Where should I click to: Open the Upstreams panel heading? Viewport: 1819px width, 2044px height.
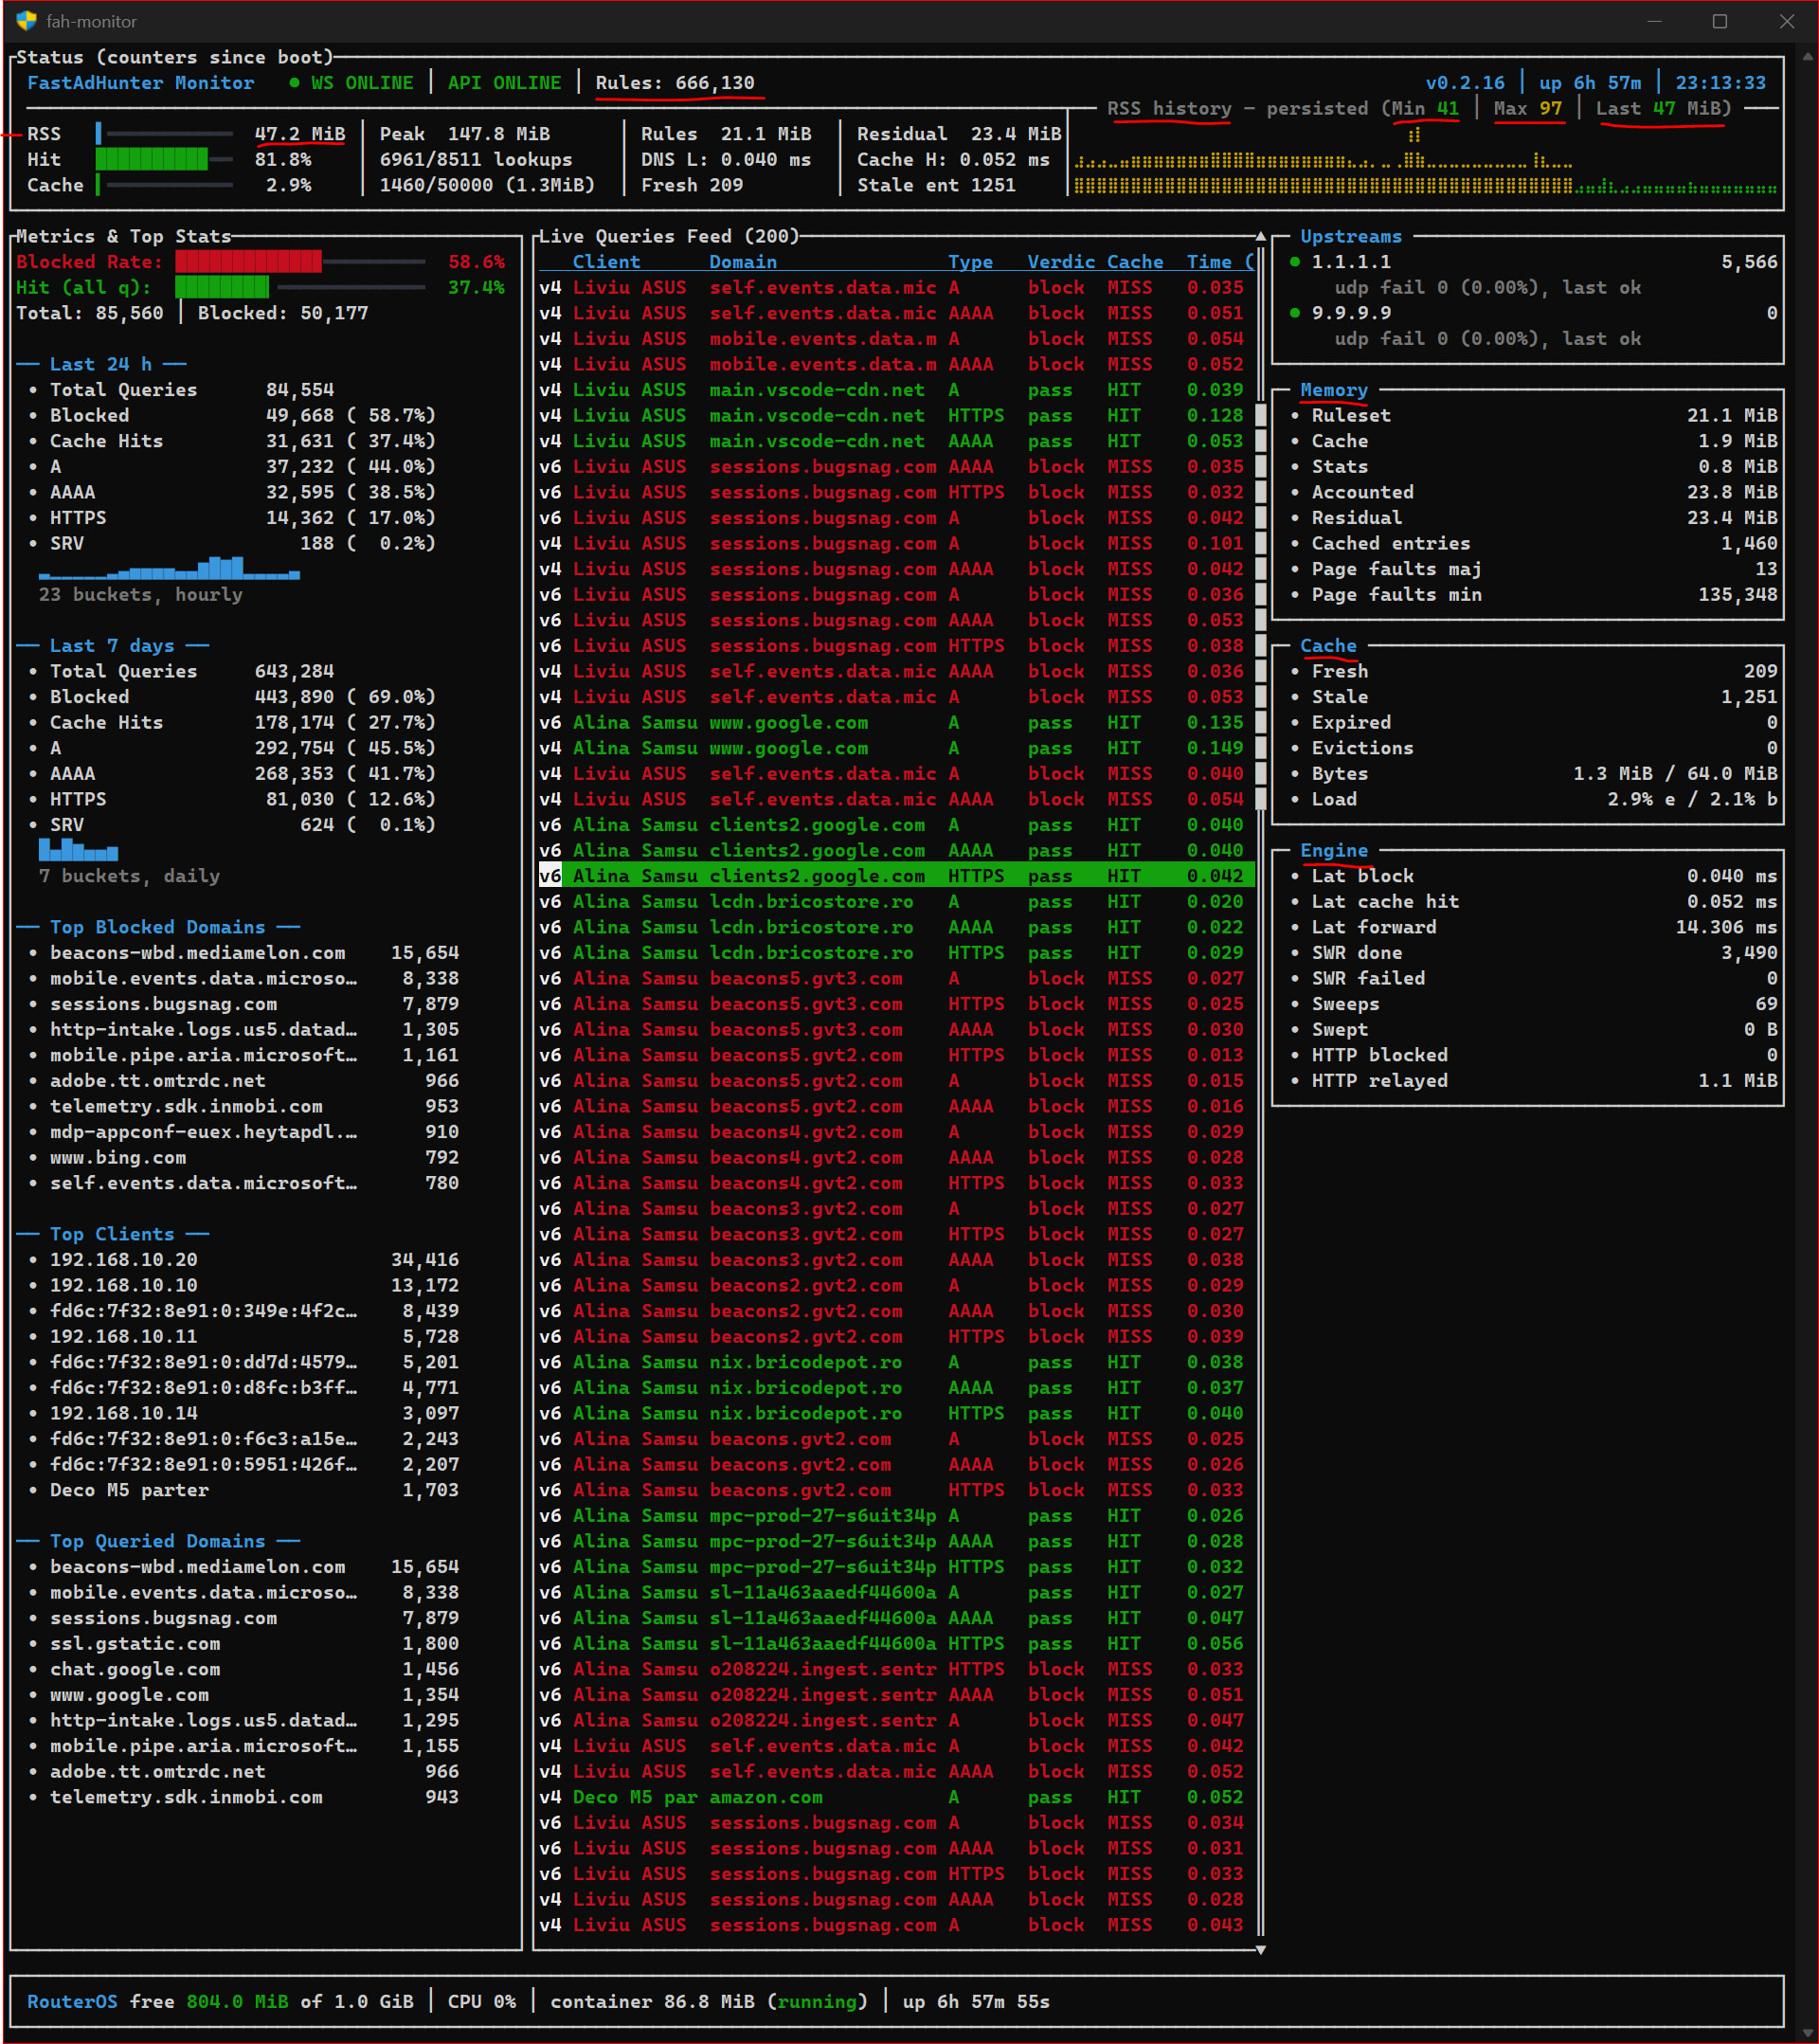pos(1351,237)
